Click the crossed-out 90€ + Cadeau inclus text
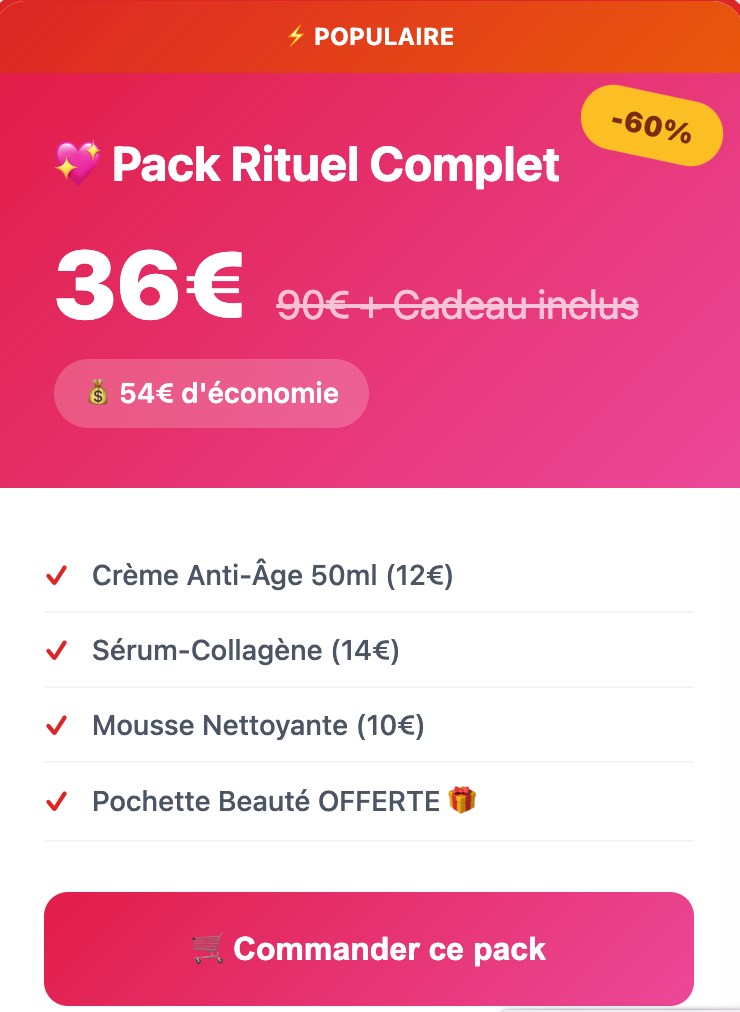The height and width of the screenshot is (1012, 740). 457,305
